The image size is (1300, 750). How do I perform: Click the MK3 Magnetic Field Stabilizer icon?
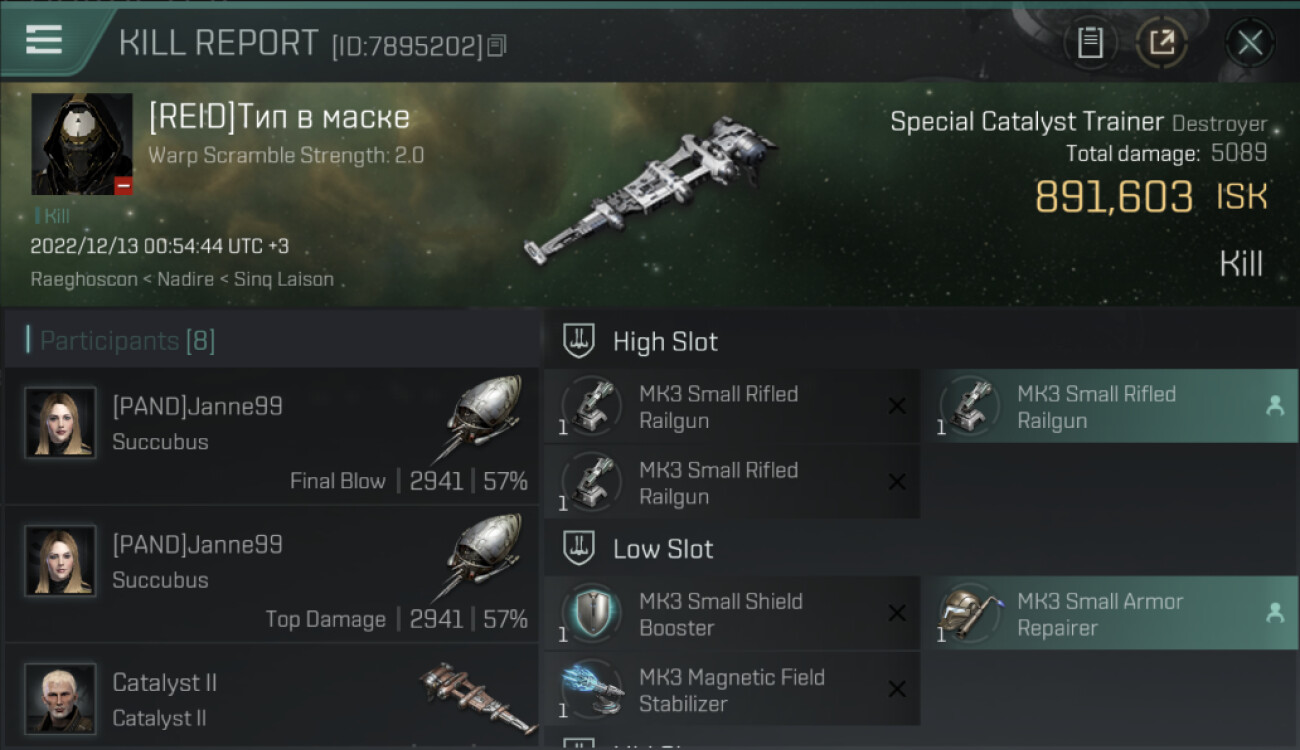pos(592,689)
